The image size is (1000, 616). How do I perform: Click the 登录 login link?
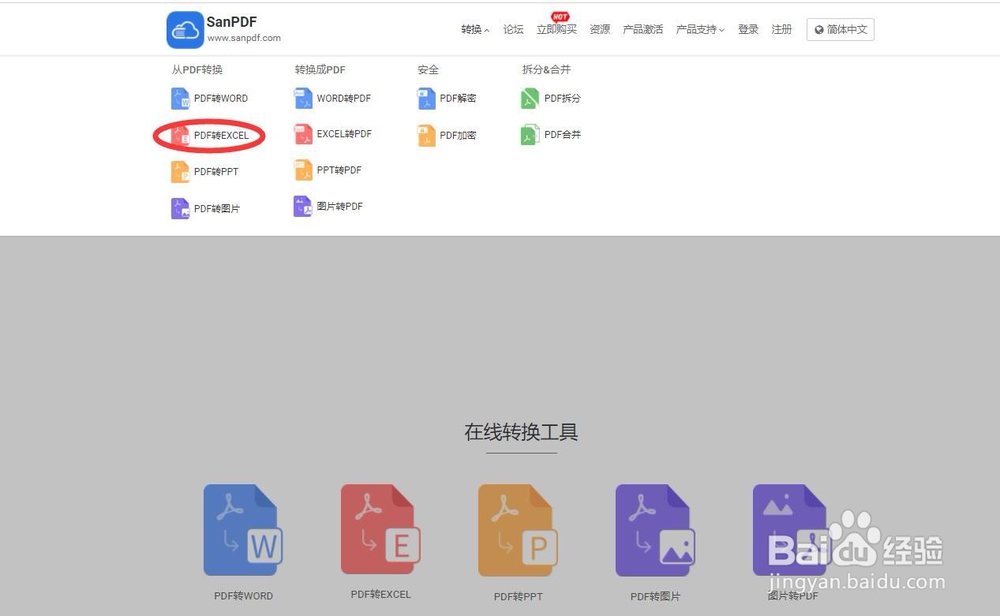pyautogui.click(x=748, y=29)
